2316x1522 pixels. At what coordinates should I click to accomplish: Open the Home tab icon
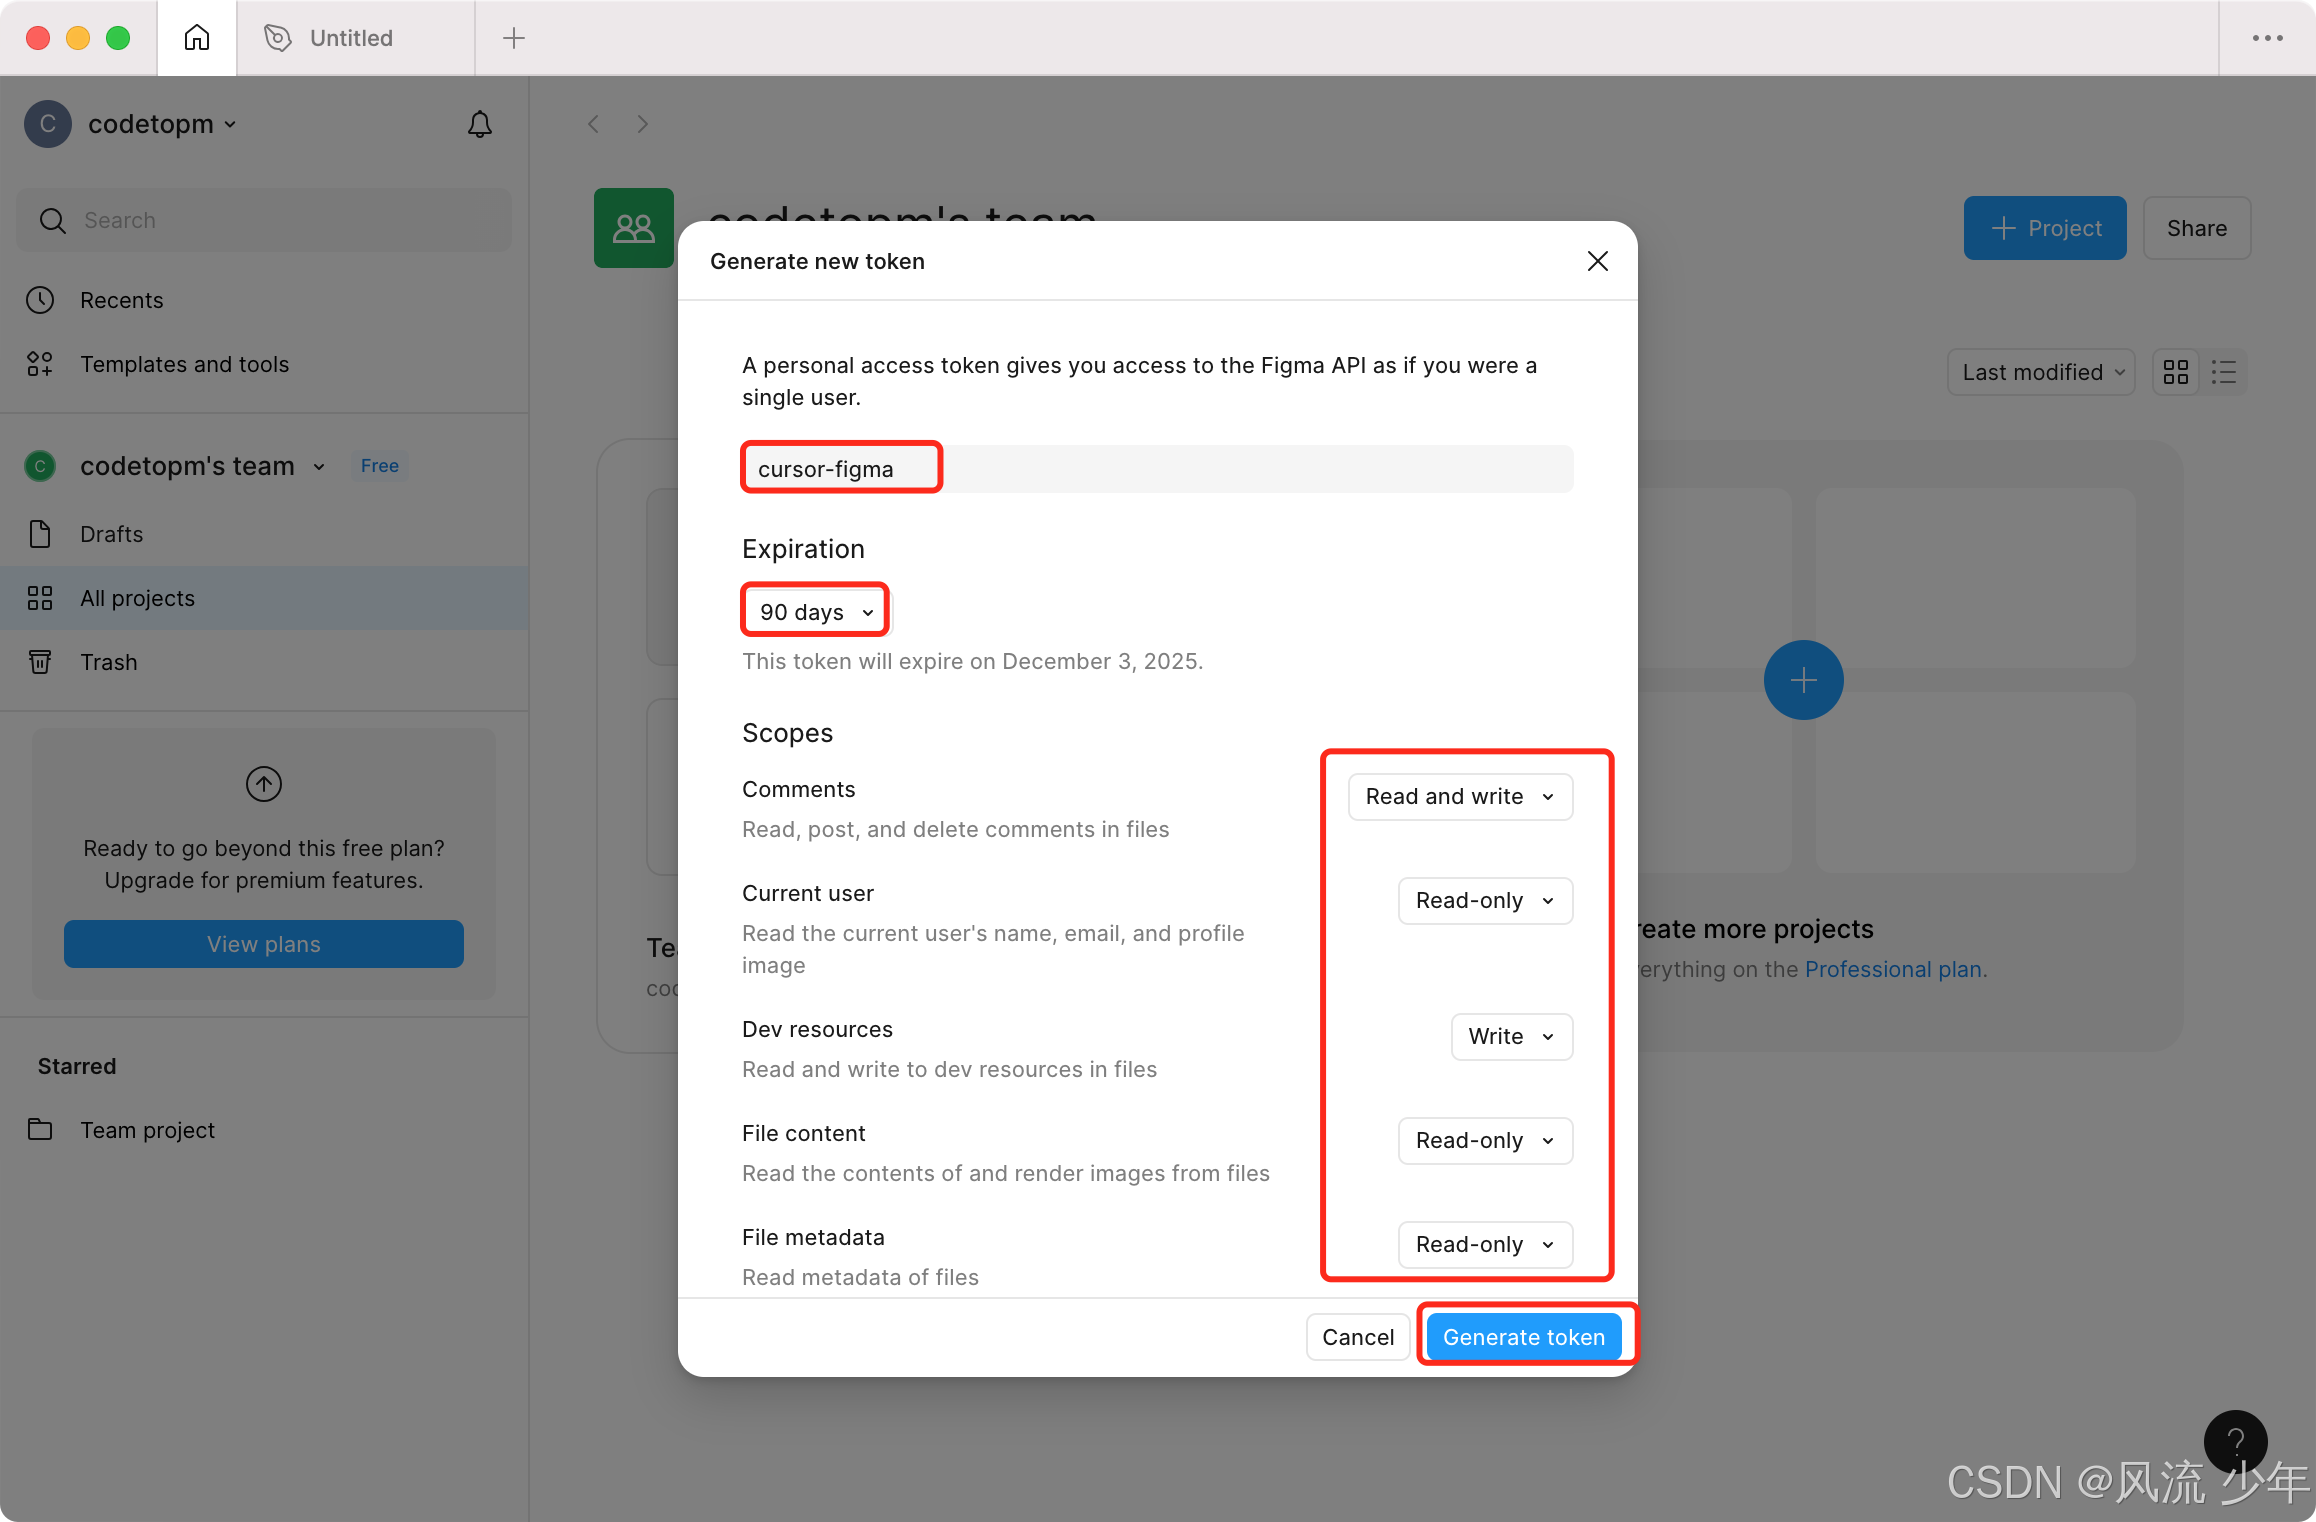tap(197, 38)
